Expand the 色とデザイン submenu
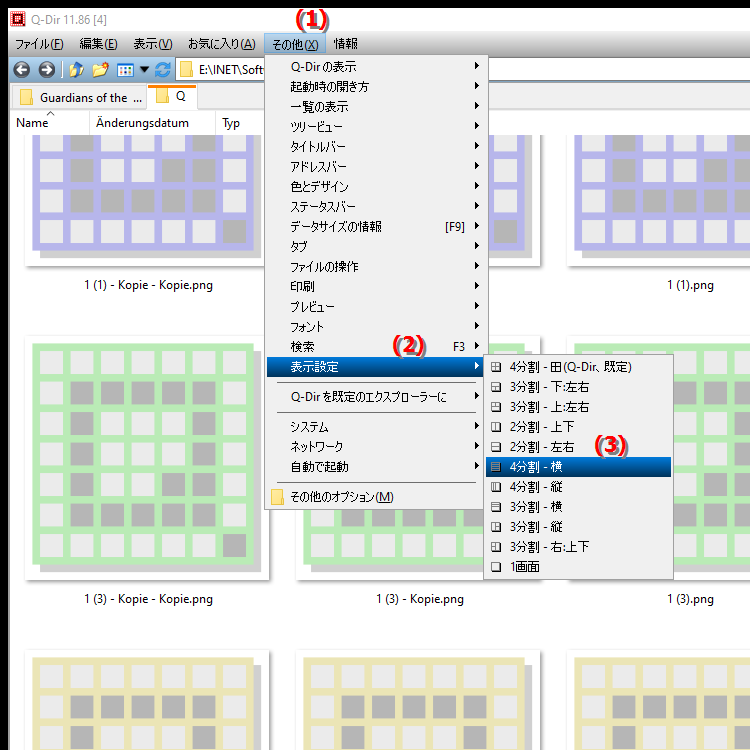Viewport: 750px width, 750px height. [x=377, y=187]
